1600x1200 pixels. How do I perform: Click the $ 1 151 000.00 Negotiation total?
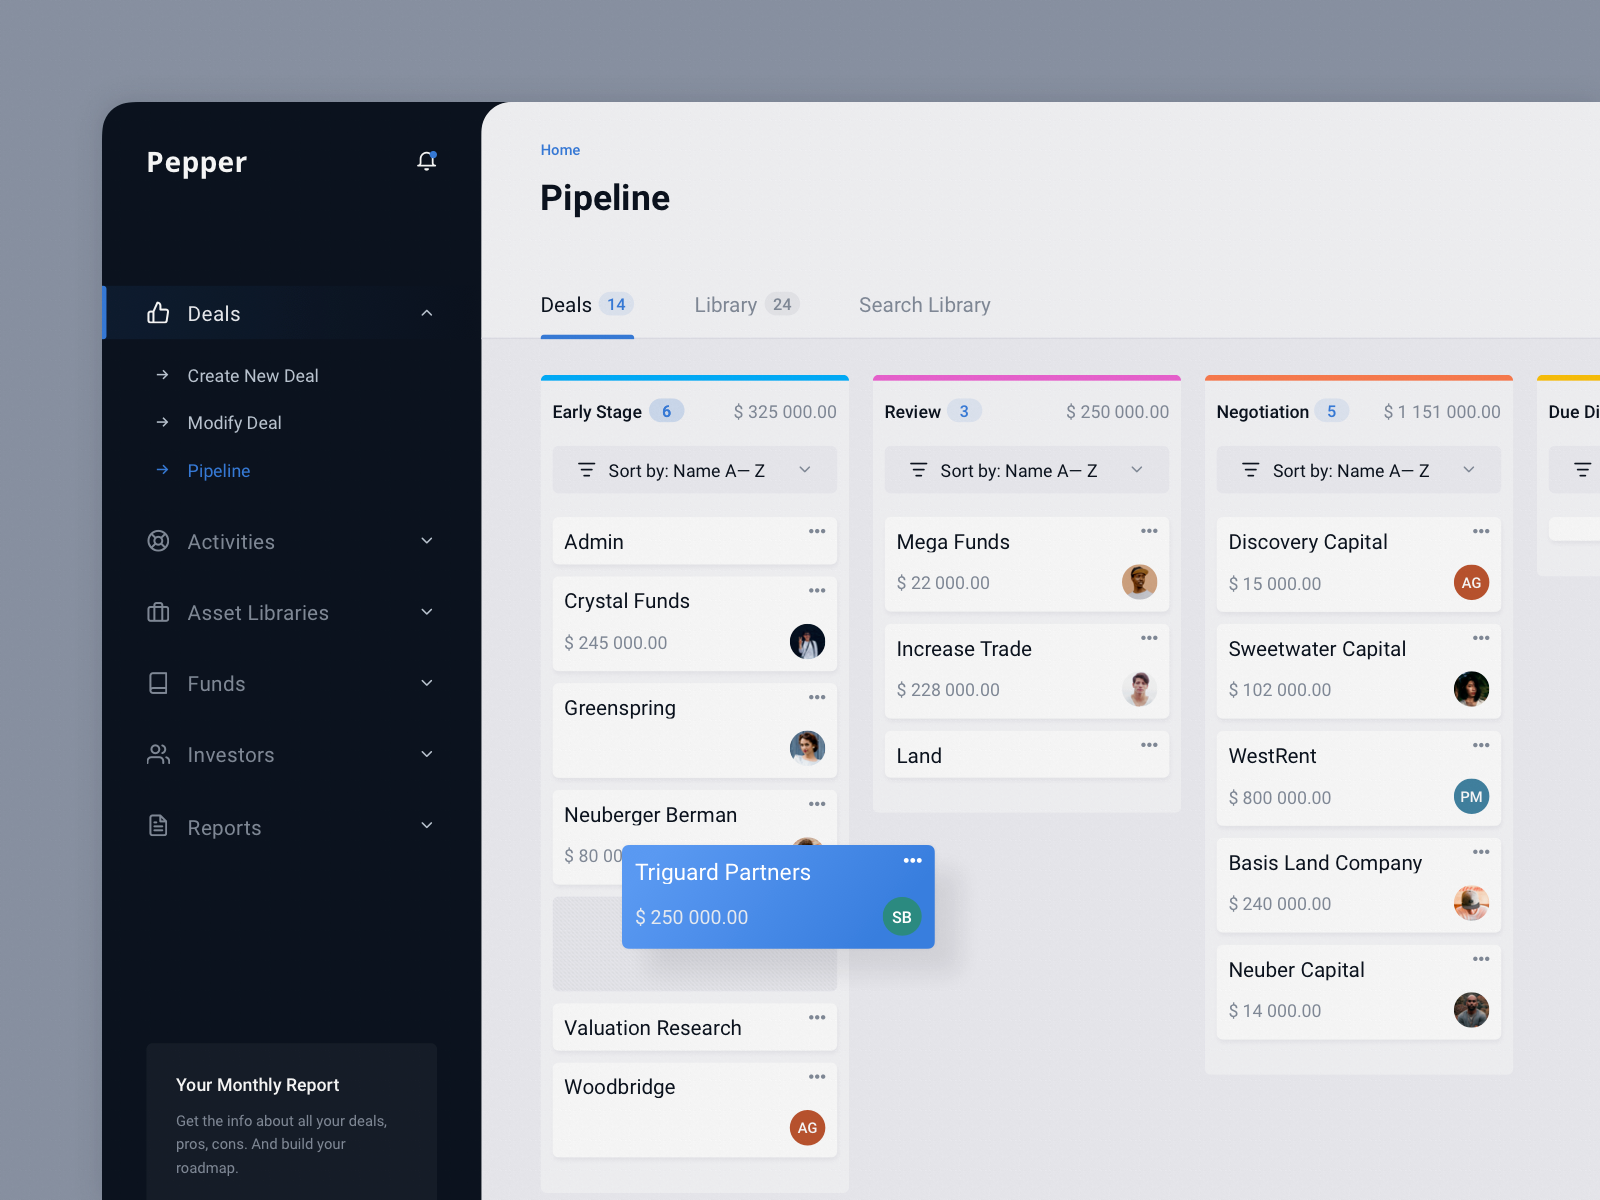coord(1442,412)
